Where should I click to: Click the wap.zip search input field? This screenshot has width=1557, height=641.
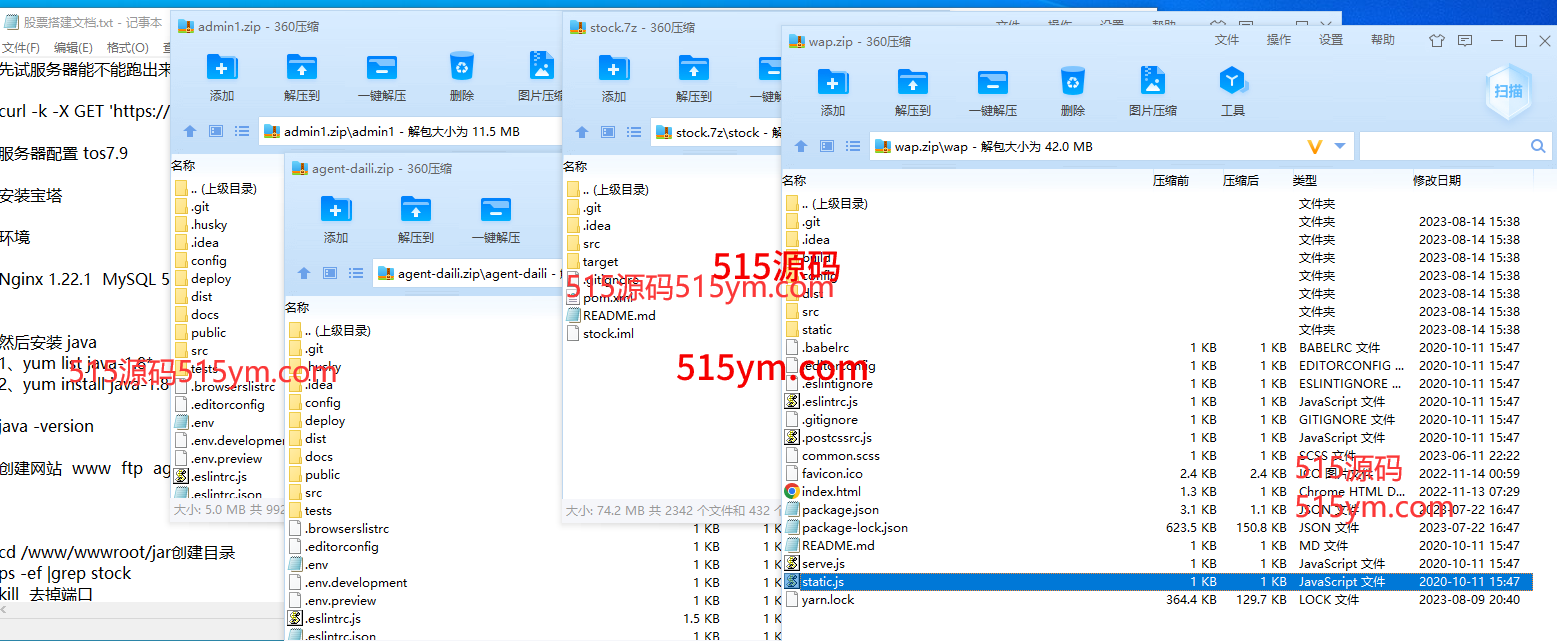(x=1442, y=147)
